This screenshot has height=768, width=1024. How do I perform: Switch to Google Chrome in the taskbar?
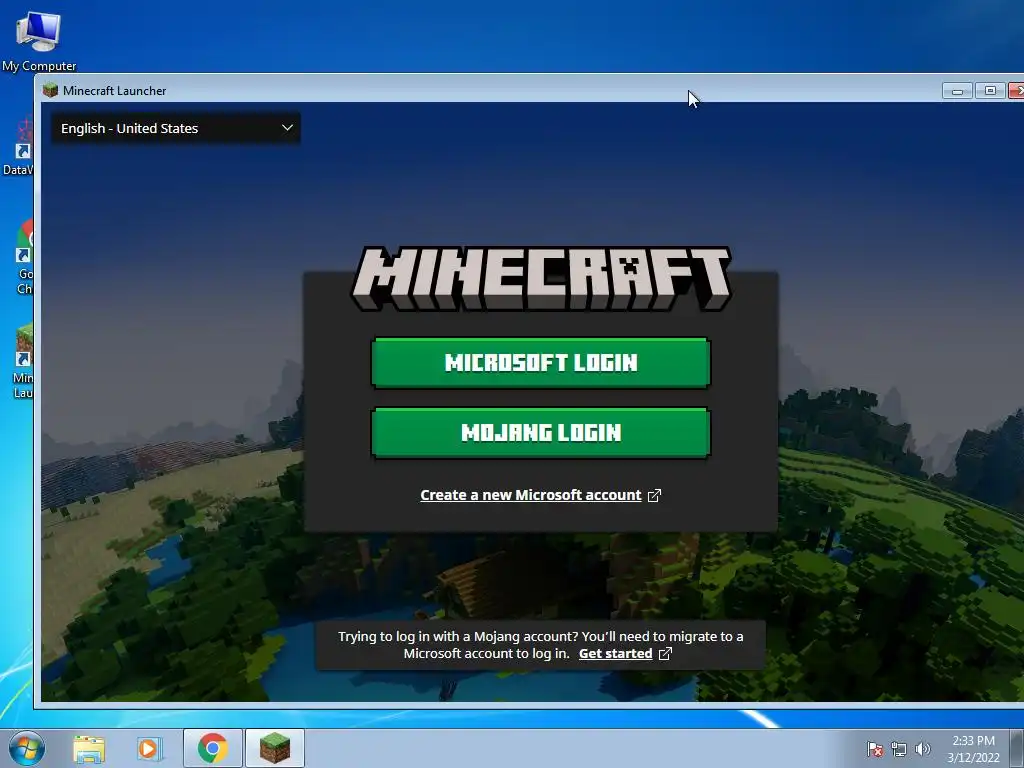(x=213, y=748)
